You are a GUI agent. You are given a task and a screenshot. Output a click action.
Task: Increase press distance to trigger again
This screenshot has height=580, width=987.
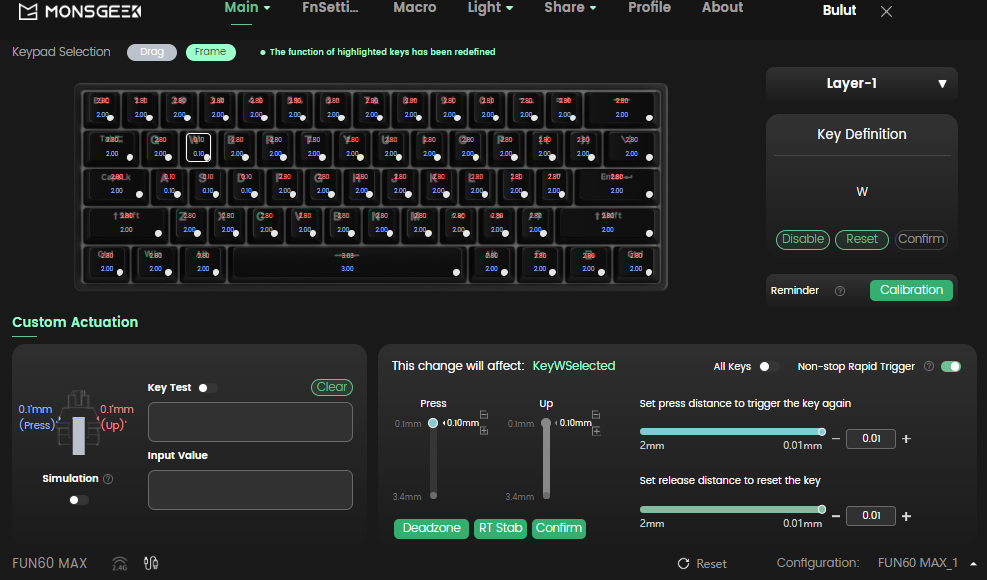tap(906, 438)
